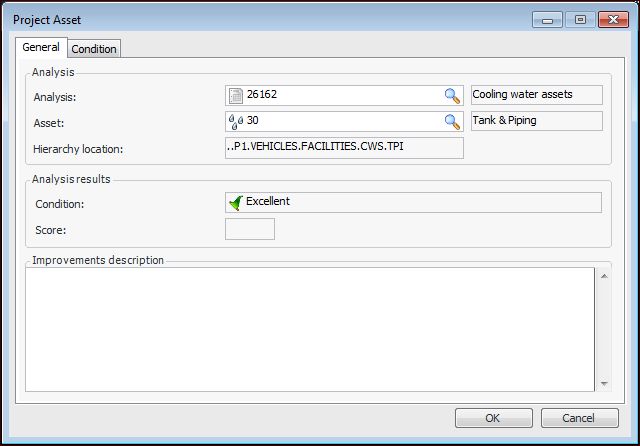This screenshot has height=446, width=640.
Task: Click the Condition field showing Excellent
Action: pyautogui.click(x=420, y=202)
